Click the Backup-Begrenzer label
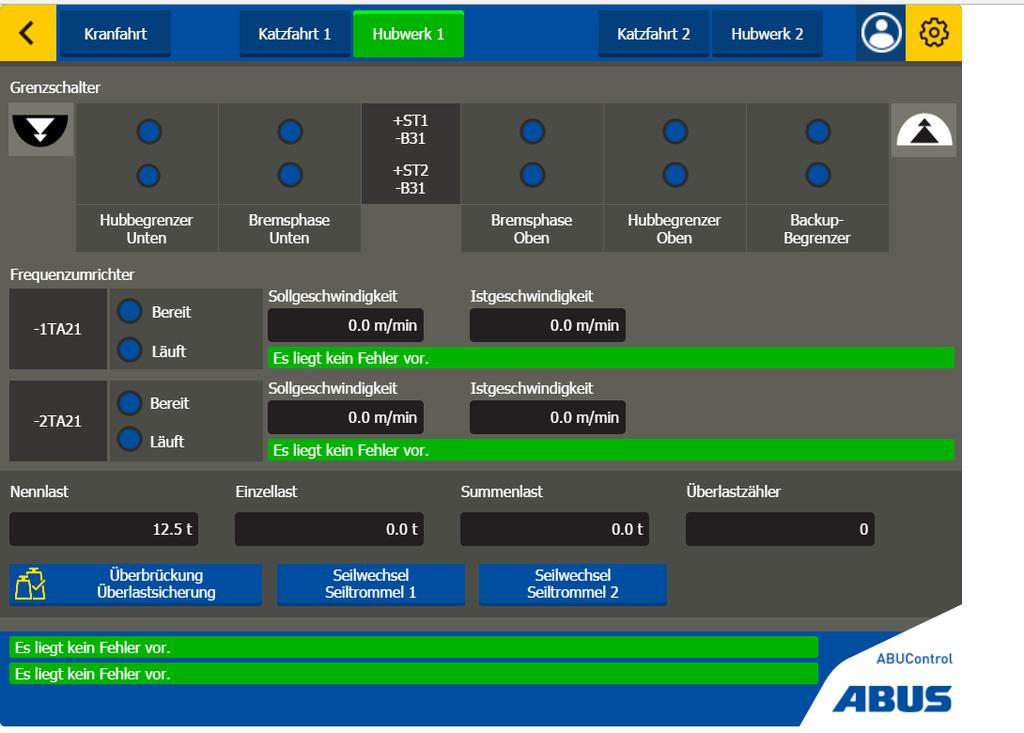Screen dimensions: 1024x733 (817, 229)
